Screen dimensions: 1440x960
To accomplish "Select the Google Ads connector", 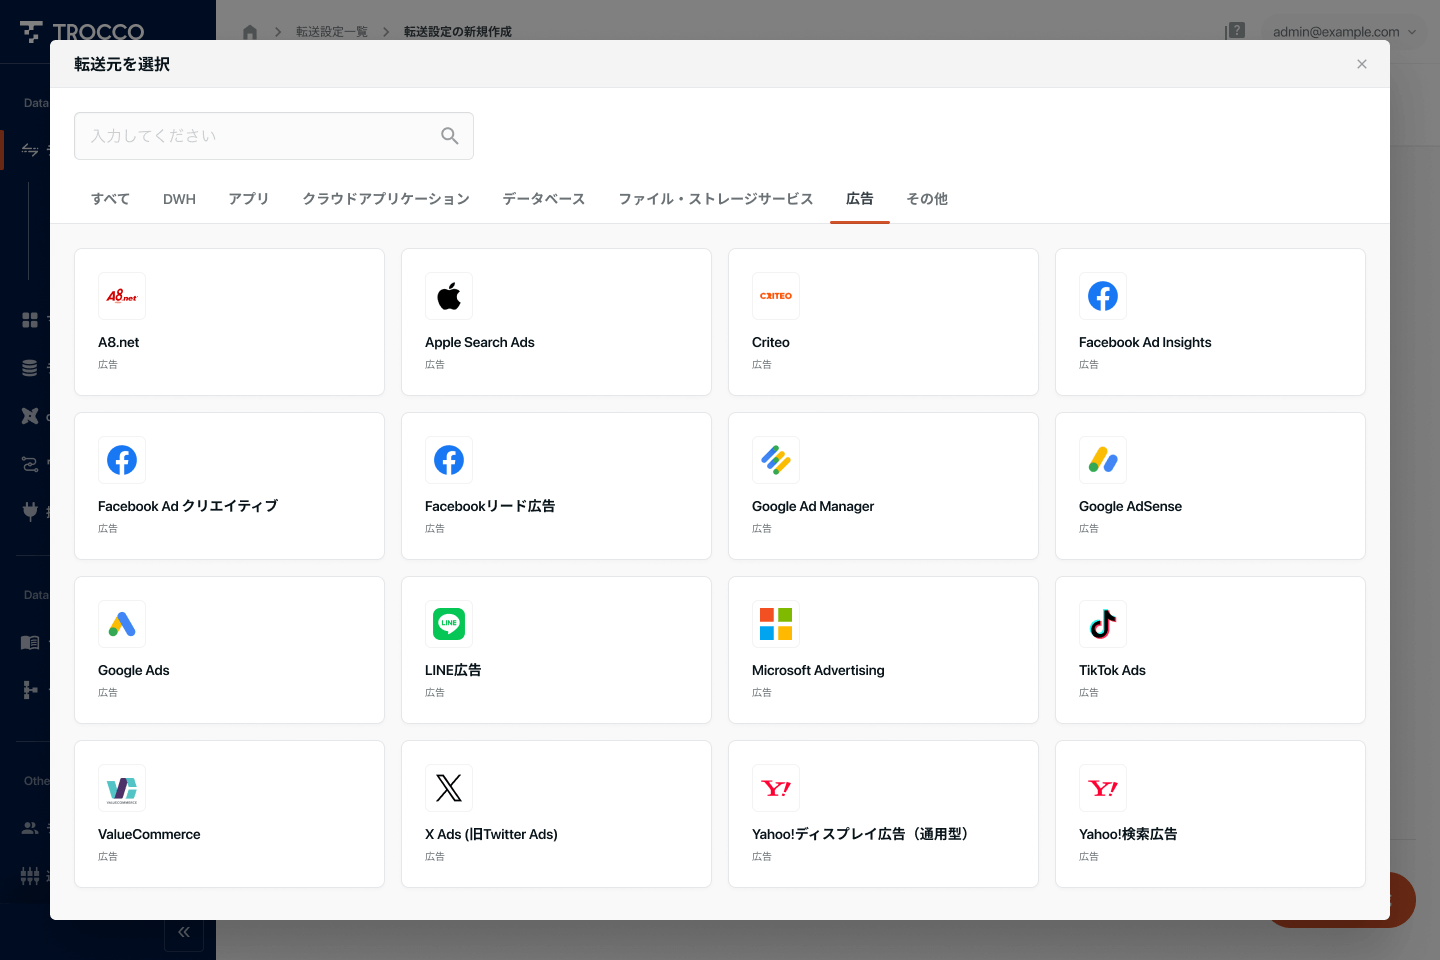I will tap(229, 650).
